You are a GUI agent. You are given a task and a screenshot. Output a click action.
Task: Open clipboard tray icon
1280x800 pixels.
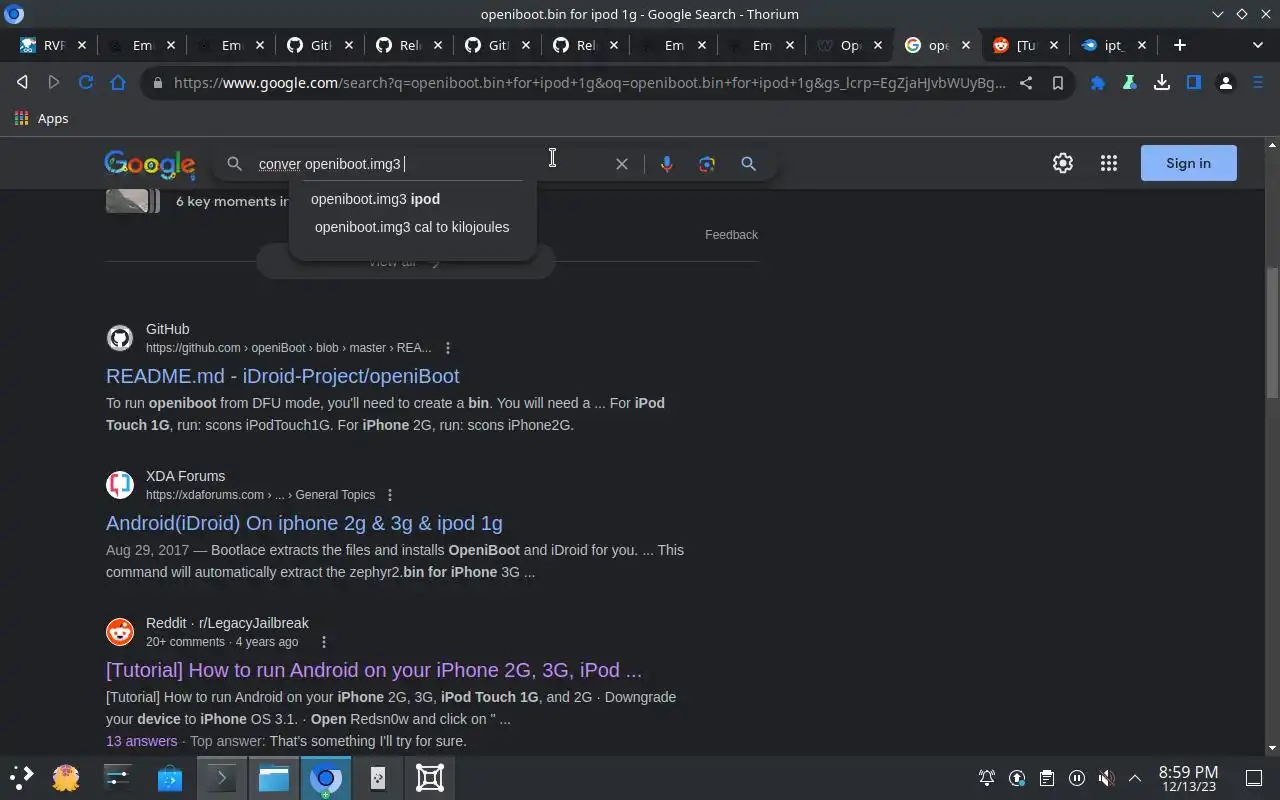tap(1046, 778)
